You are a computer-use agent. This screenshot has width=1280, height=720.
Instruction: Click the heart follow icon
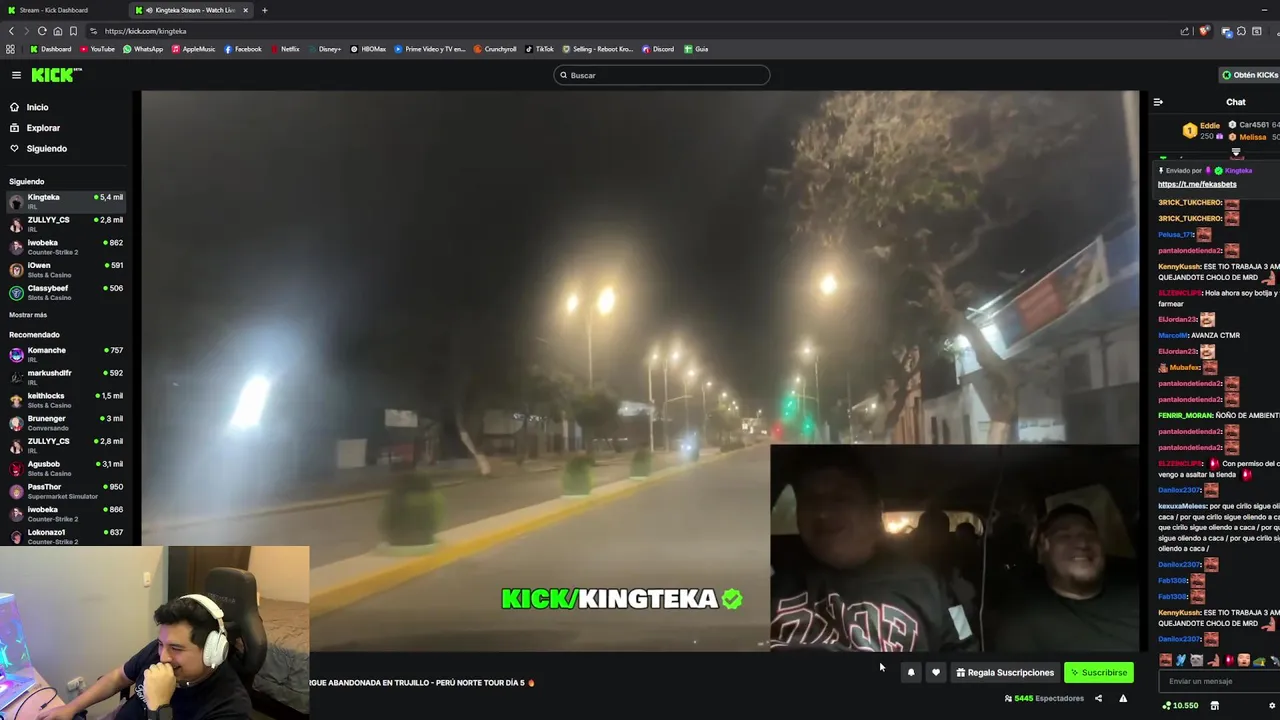pyautogui.click(x=936, y=673)
